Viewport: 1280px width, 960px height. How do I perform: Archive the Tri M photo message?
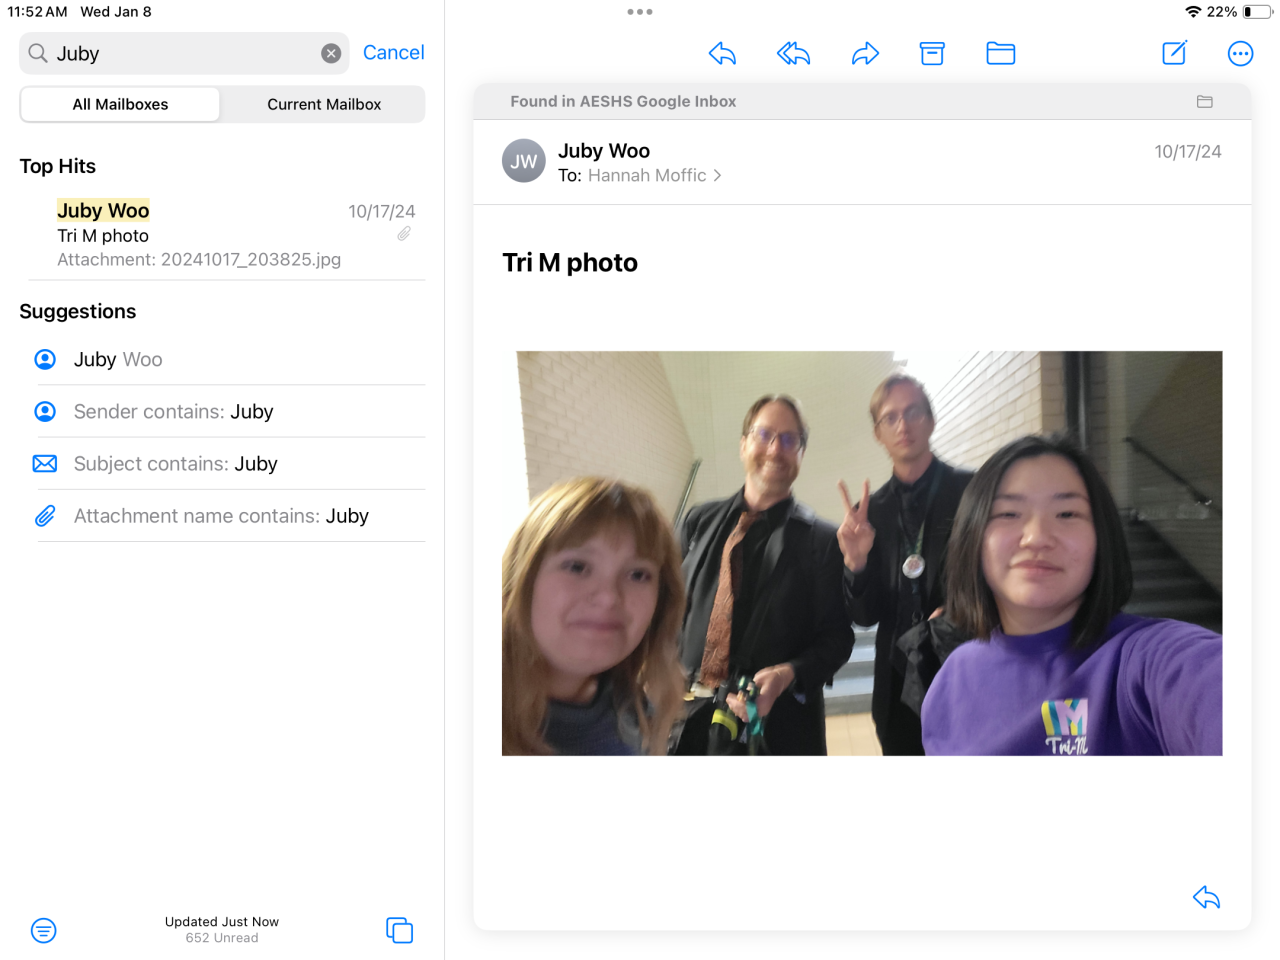932,53
